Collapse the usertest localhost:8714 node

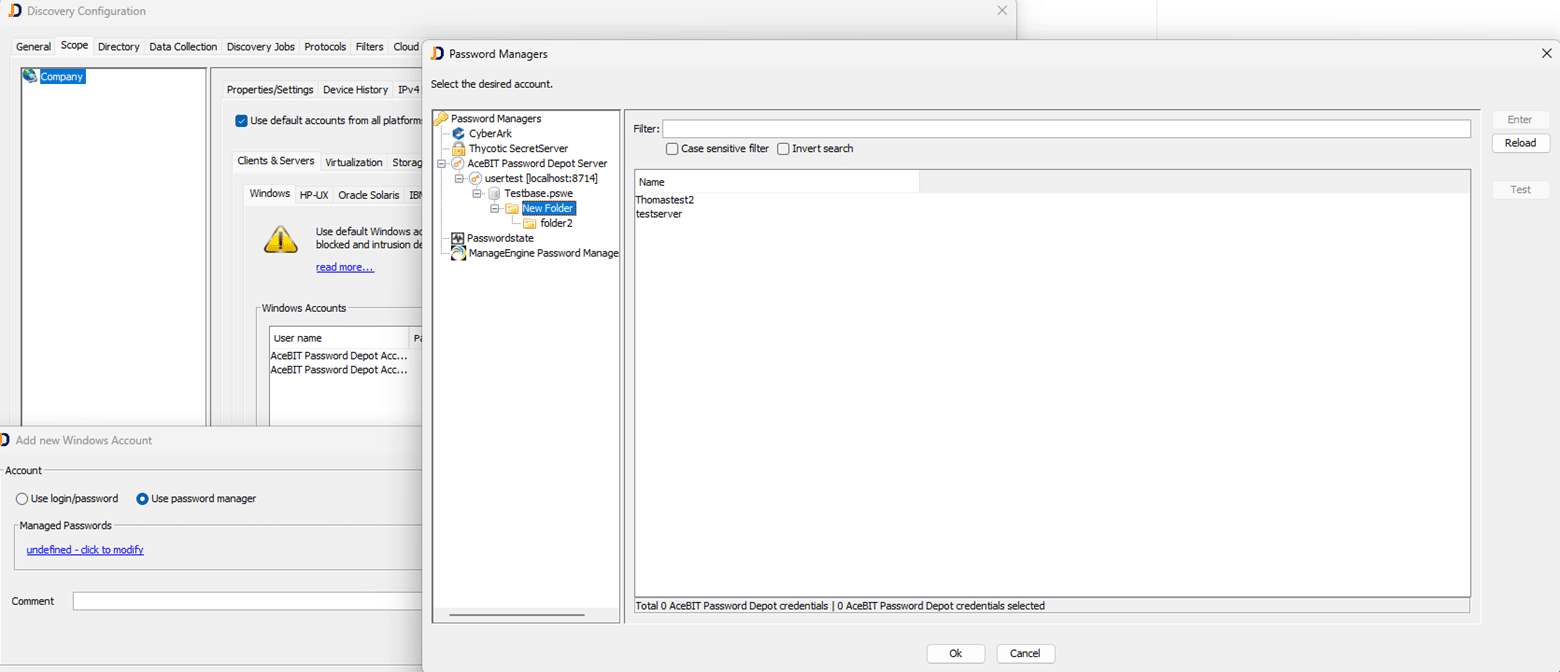(459, 178)
